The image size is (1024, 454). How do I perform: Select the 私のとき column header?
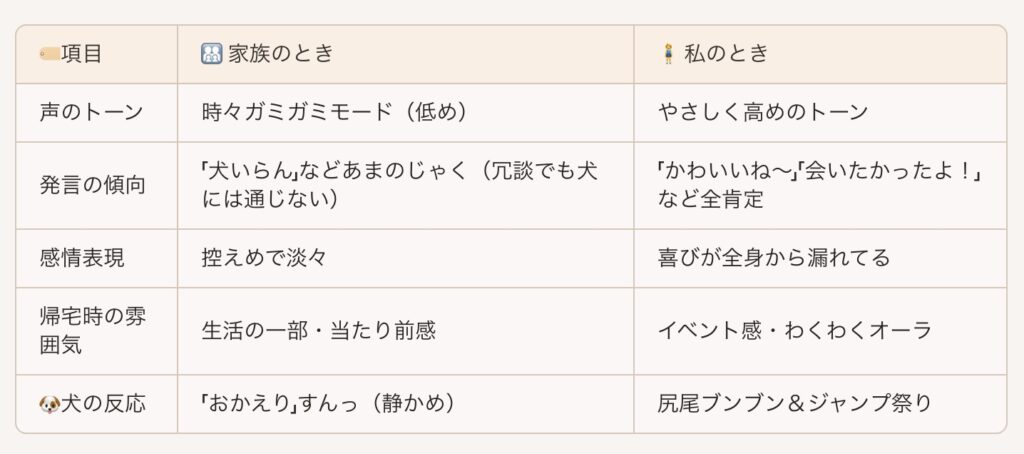(820, 54)
